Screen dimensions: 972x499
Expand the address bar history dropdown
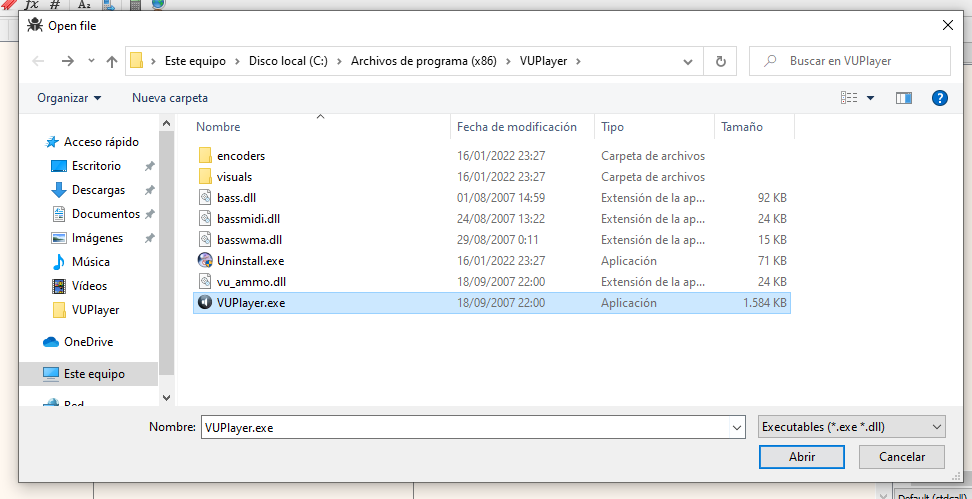[x=687, y=61]
